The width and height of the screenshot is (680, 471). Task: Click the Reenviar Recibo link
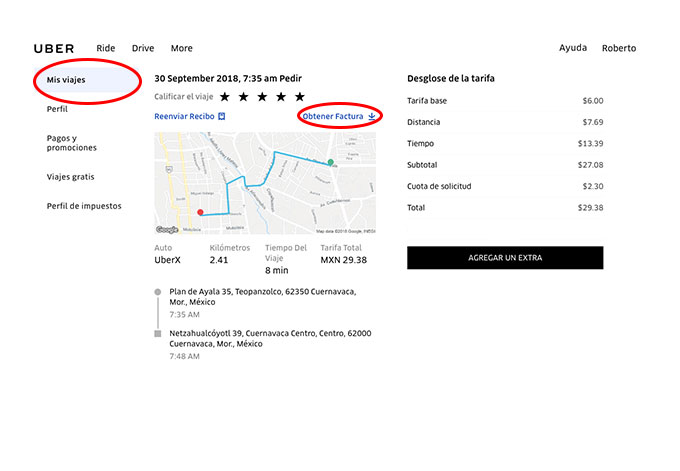click(x=184, y=116)
